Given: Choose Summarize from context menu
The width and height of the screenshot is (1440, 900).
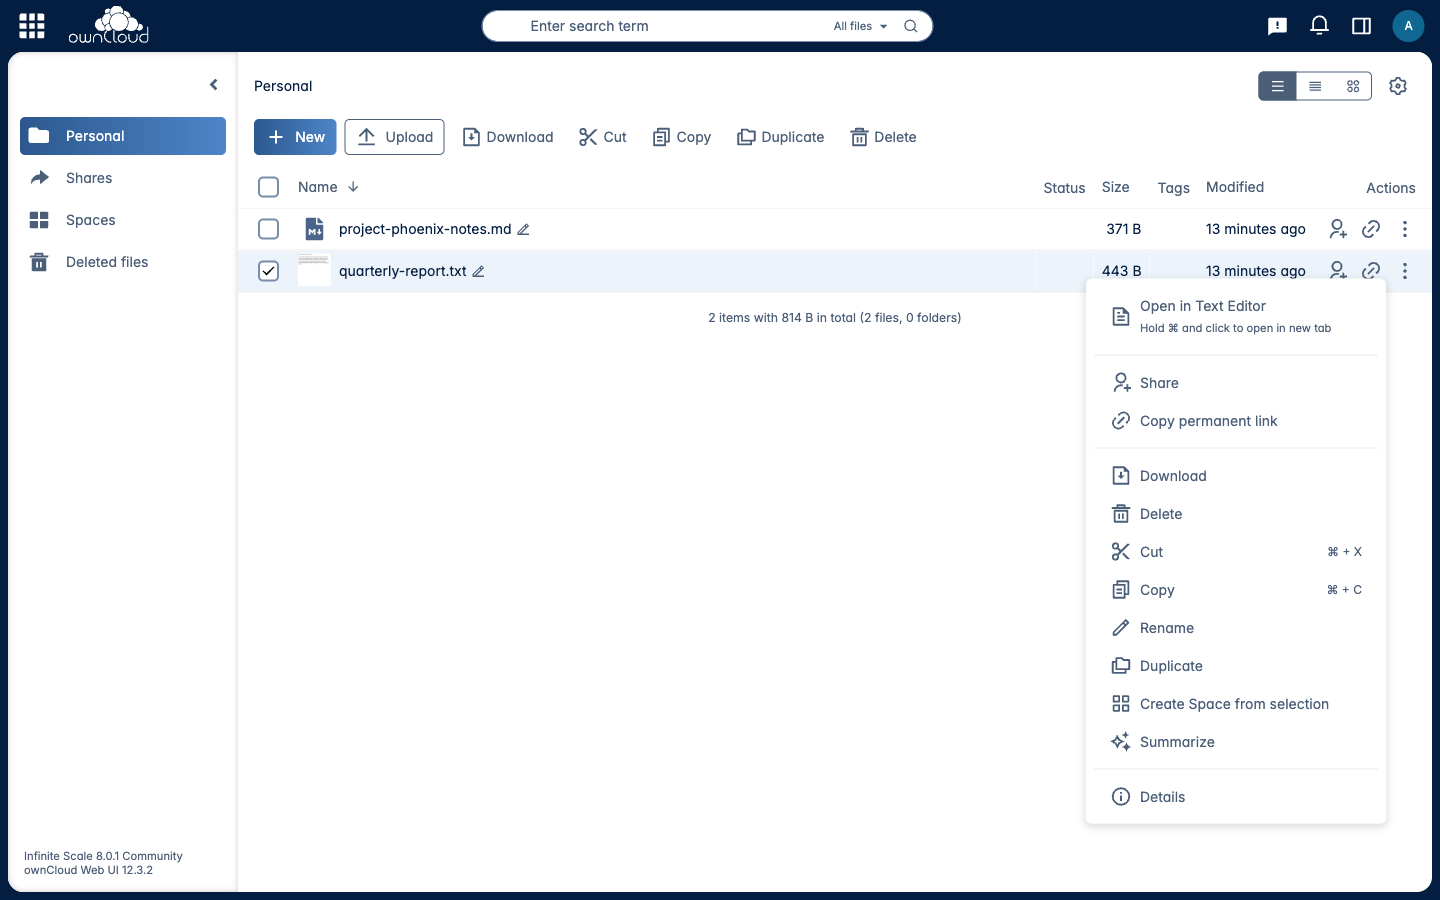Looking at the screenshot, I should coord(1236,742).
